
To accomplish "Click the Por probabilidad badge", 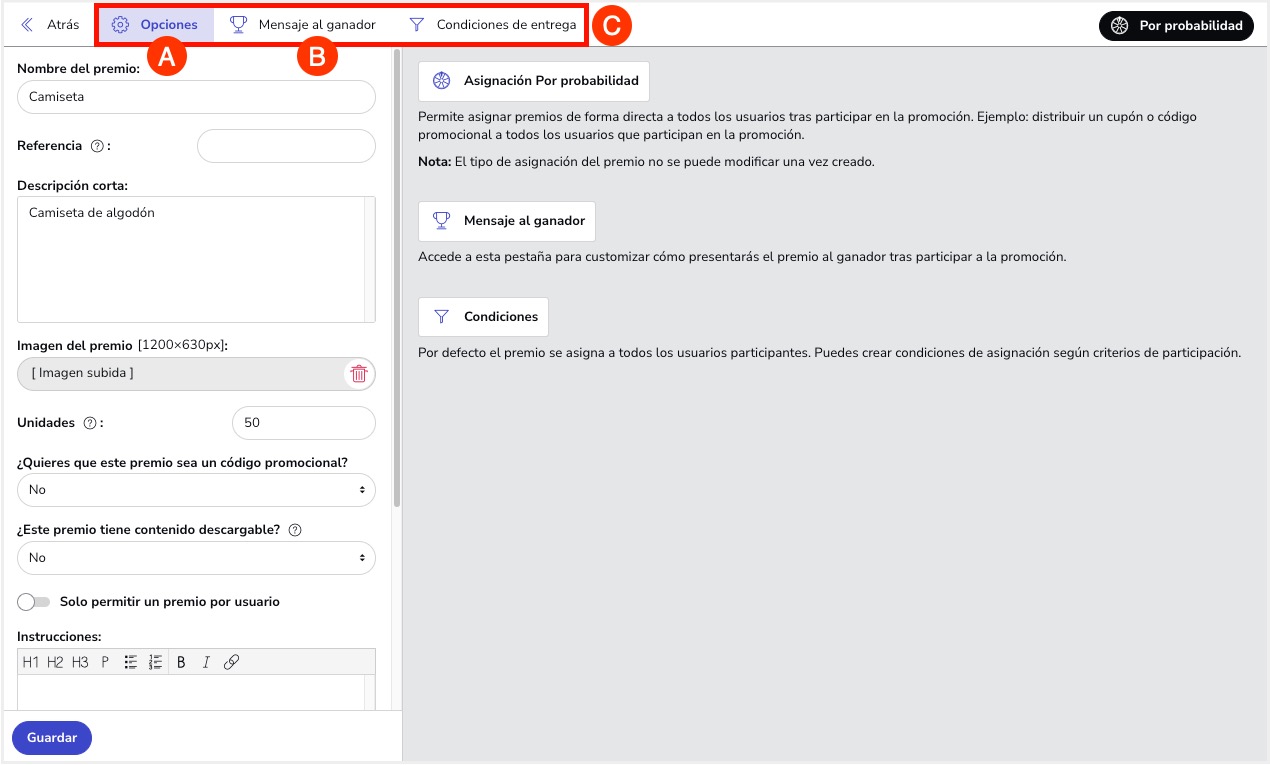I will tap(1176, 27).
